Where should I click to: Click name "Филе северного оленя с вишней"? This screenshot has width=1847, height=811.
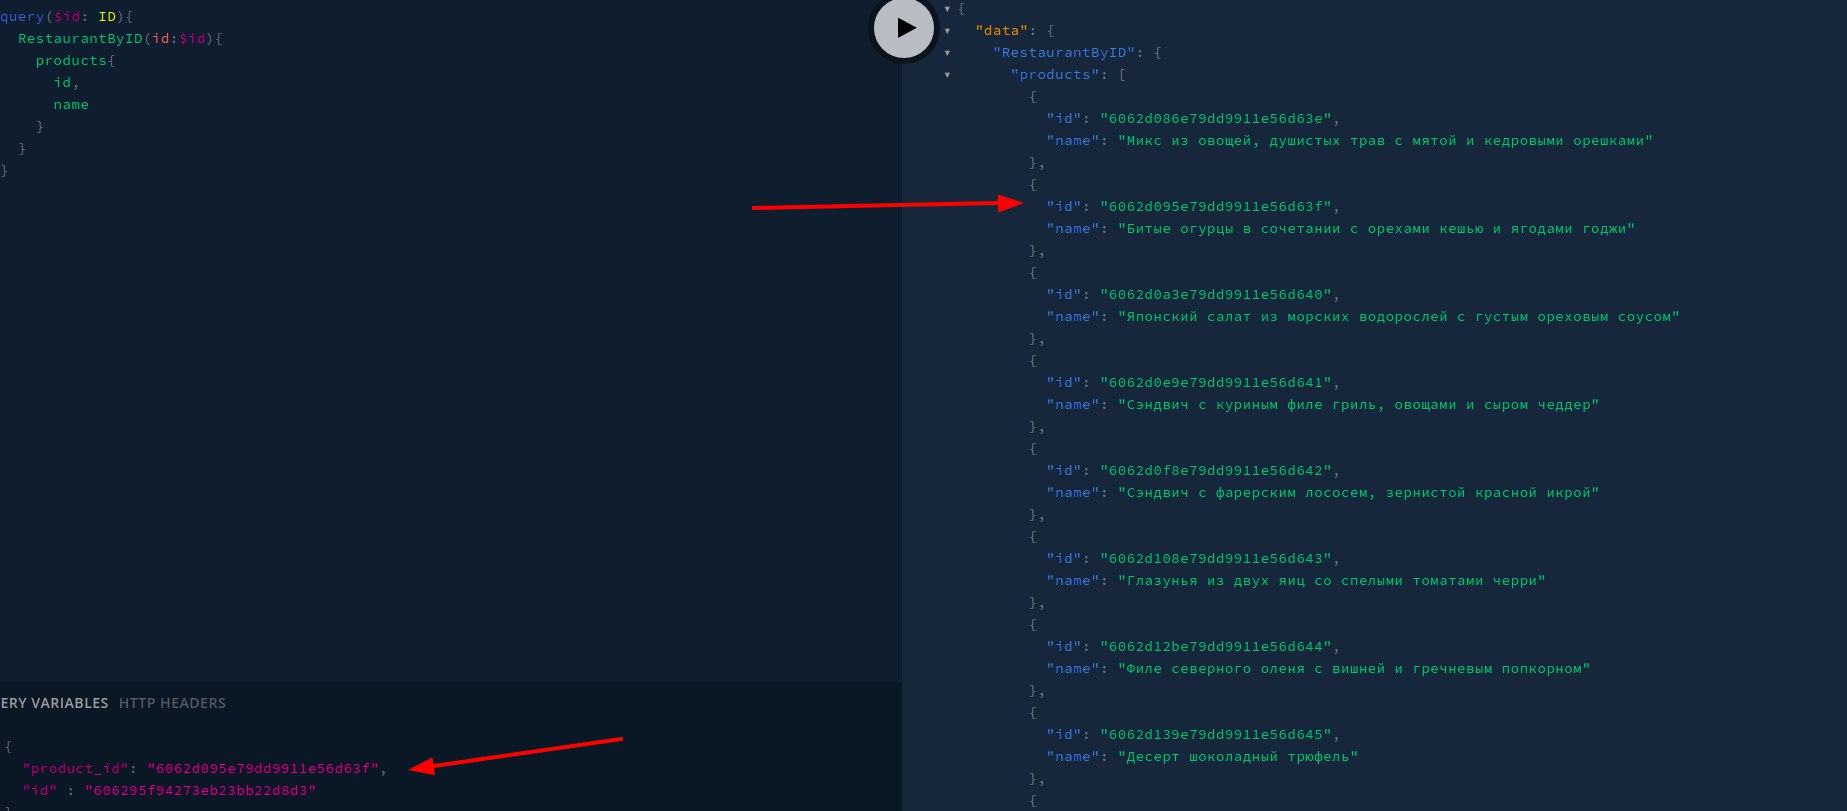[1354, 669]
